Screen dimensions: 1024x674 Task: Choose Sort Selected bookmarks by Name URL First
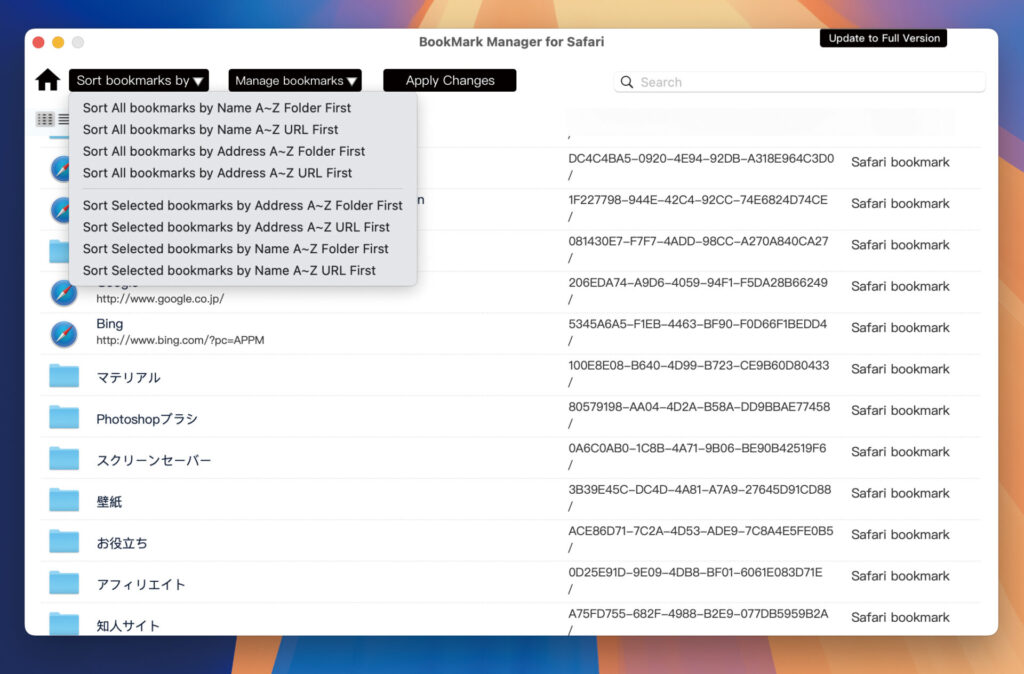[229, 270]
